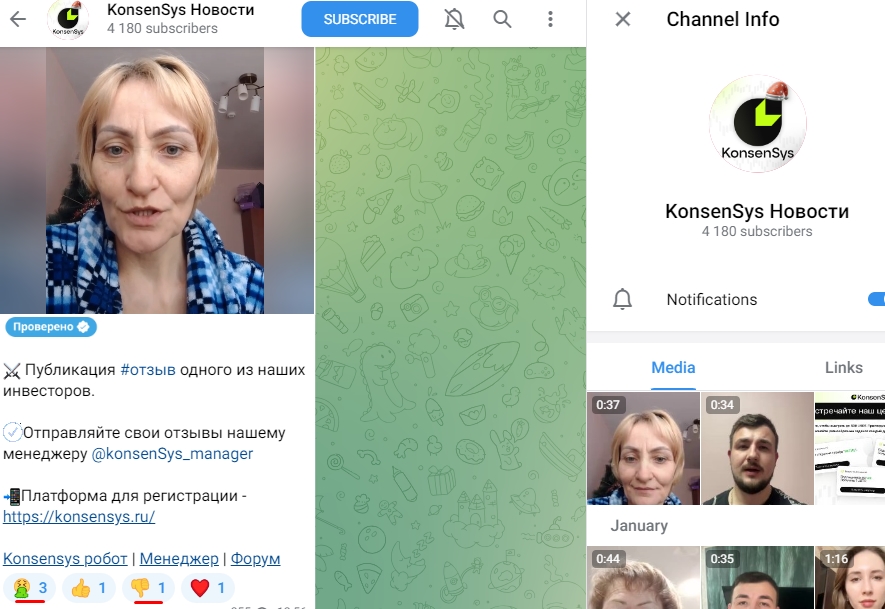This screenshot has height=609, width=885.
Task: Open the Менеджер link
Action: [x=179, y=559]
